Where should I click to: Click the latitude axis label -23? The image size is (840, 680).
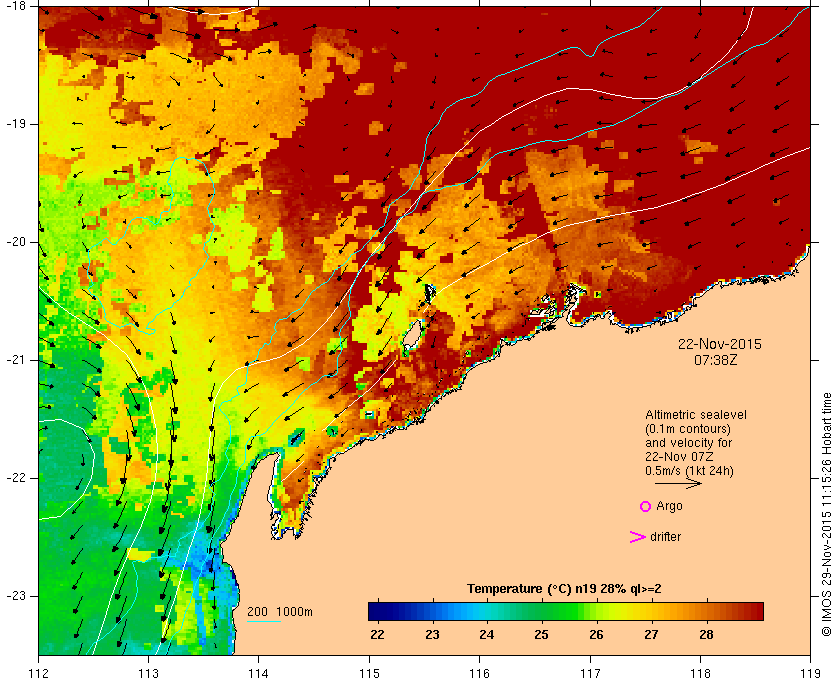(14, 596)
